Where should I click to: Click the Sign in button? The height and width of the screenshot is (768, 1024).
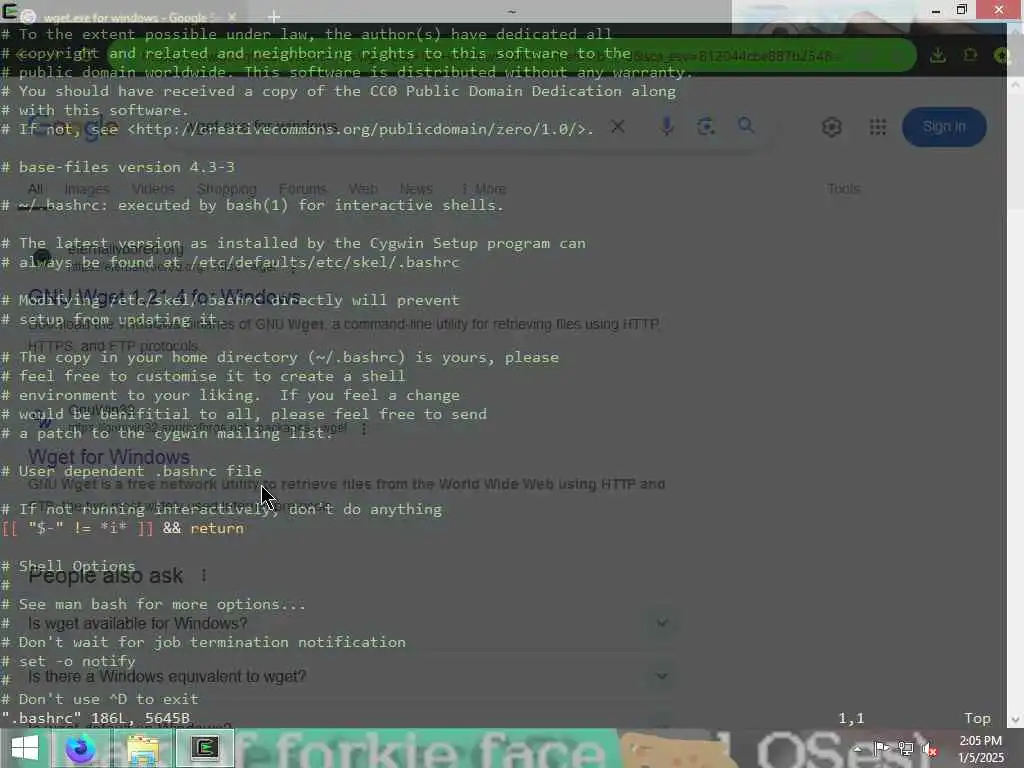point(944,127)
